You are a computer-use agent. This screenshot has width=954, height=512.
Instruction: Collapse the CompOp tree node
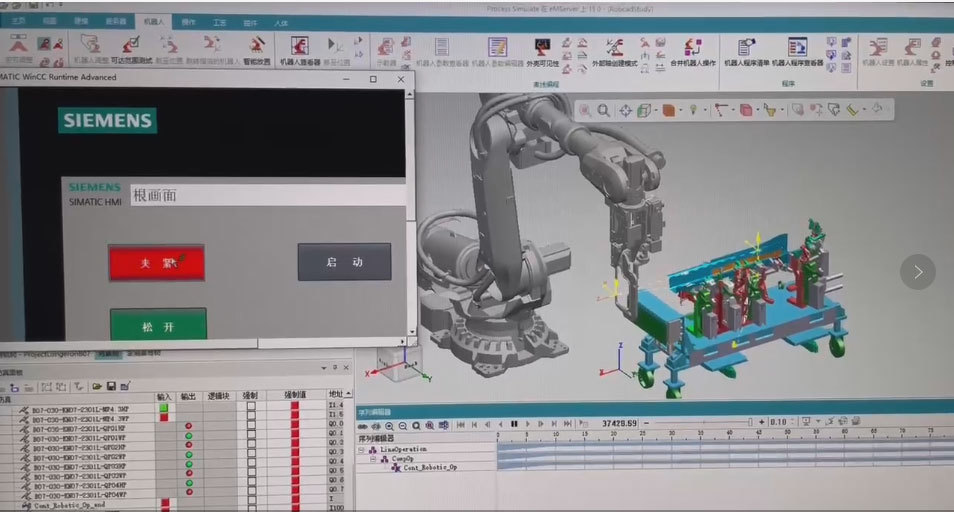[x=373, y=459]
